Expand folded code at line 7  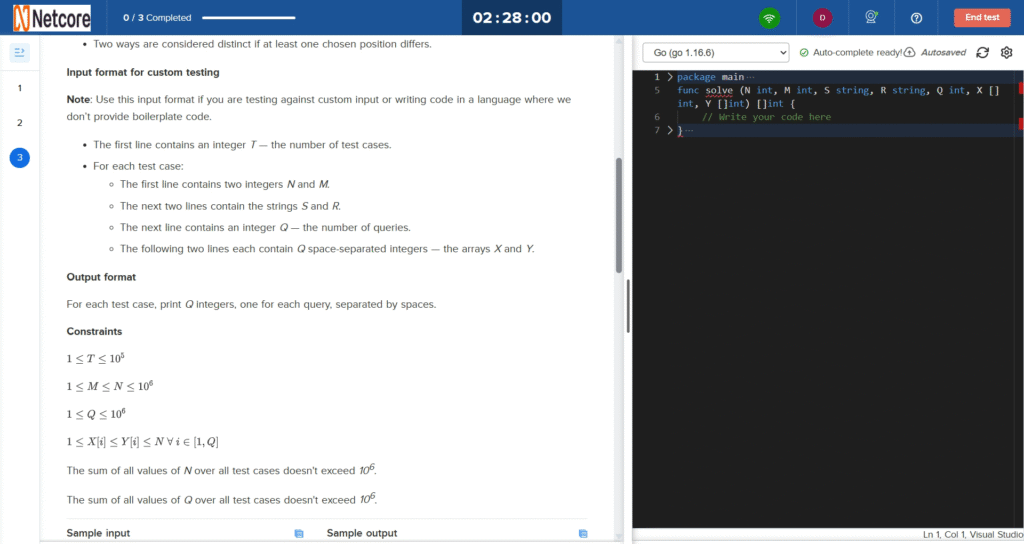point(669,130)
